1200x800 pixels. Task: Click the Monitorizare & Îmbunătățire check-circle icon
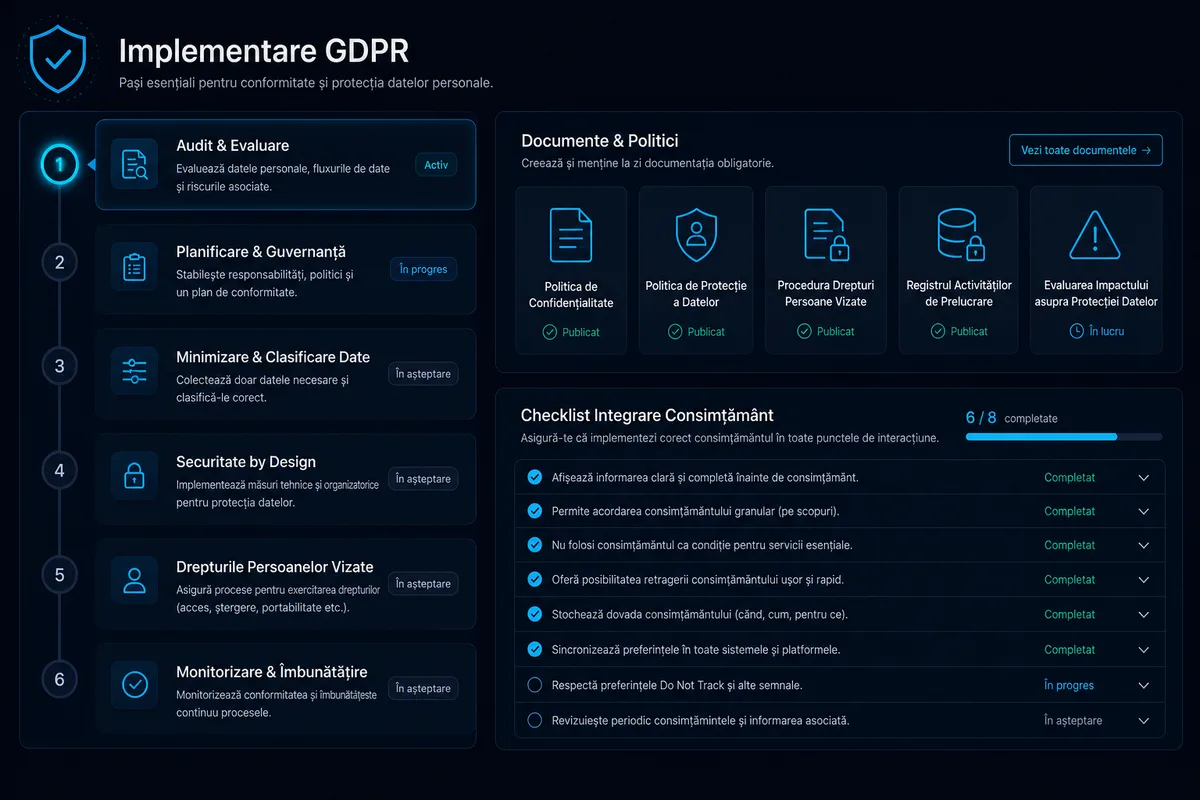click(x=134, y=684)
